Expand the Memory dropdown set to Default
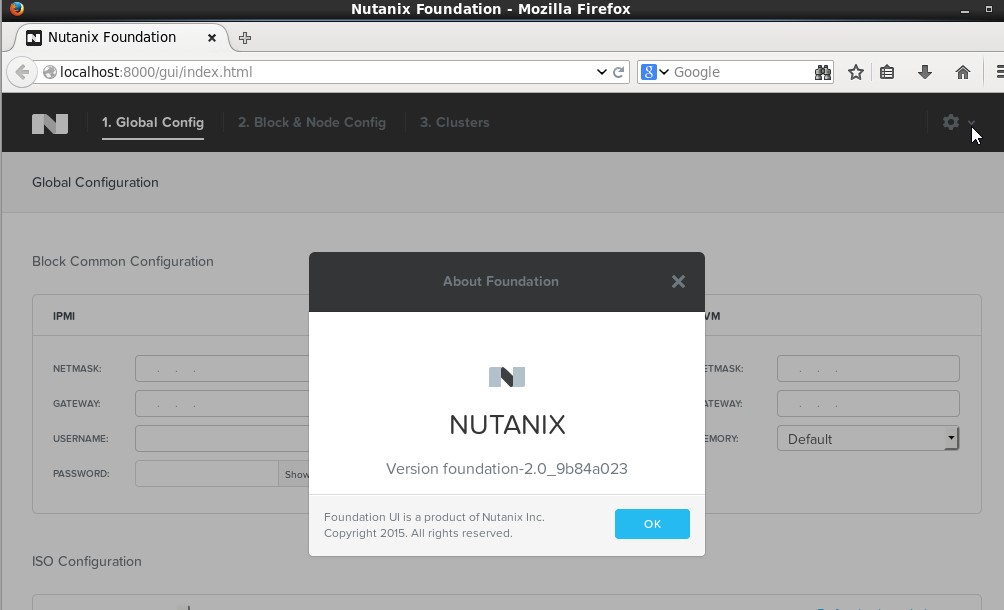The width and height of the screenshot is (1004, 610). tap(867, 438)
